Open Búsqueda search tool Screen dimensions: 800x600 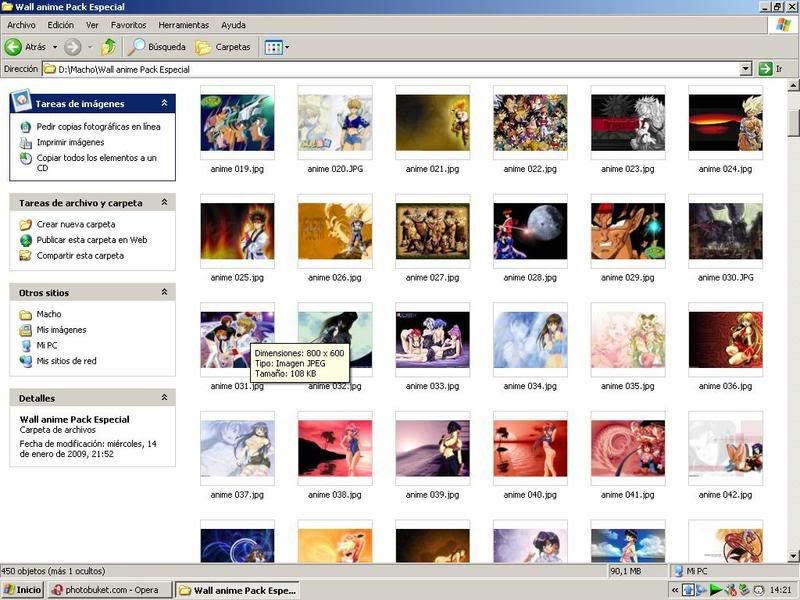pyautogui.click(x=157, y=47)
